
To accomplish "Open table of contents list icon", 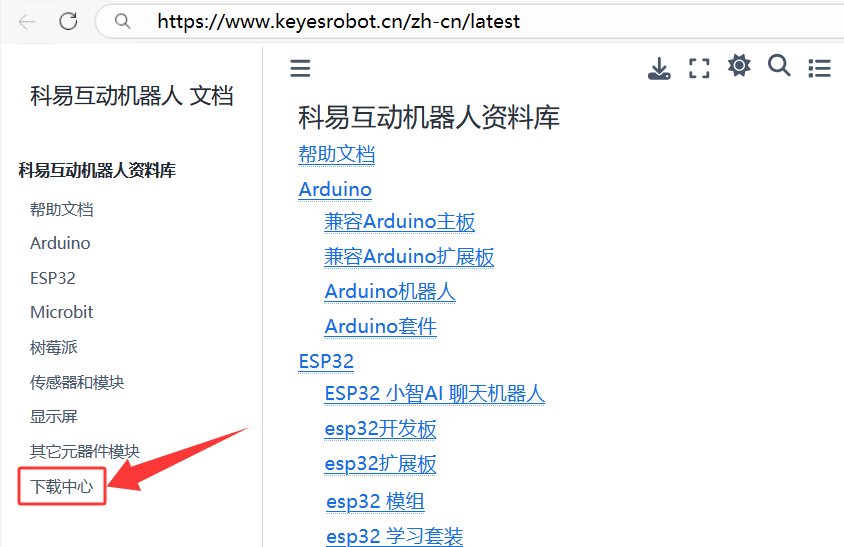I will tap(819, 68).
